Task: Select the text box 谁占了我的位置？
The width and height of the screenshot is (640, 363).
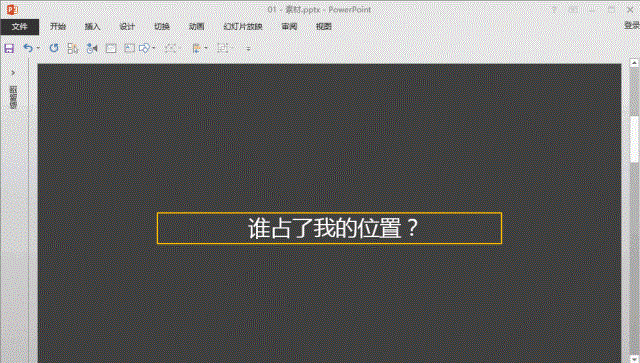Action: 329,228
